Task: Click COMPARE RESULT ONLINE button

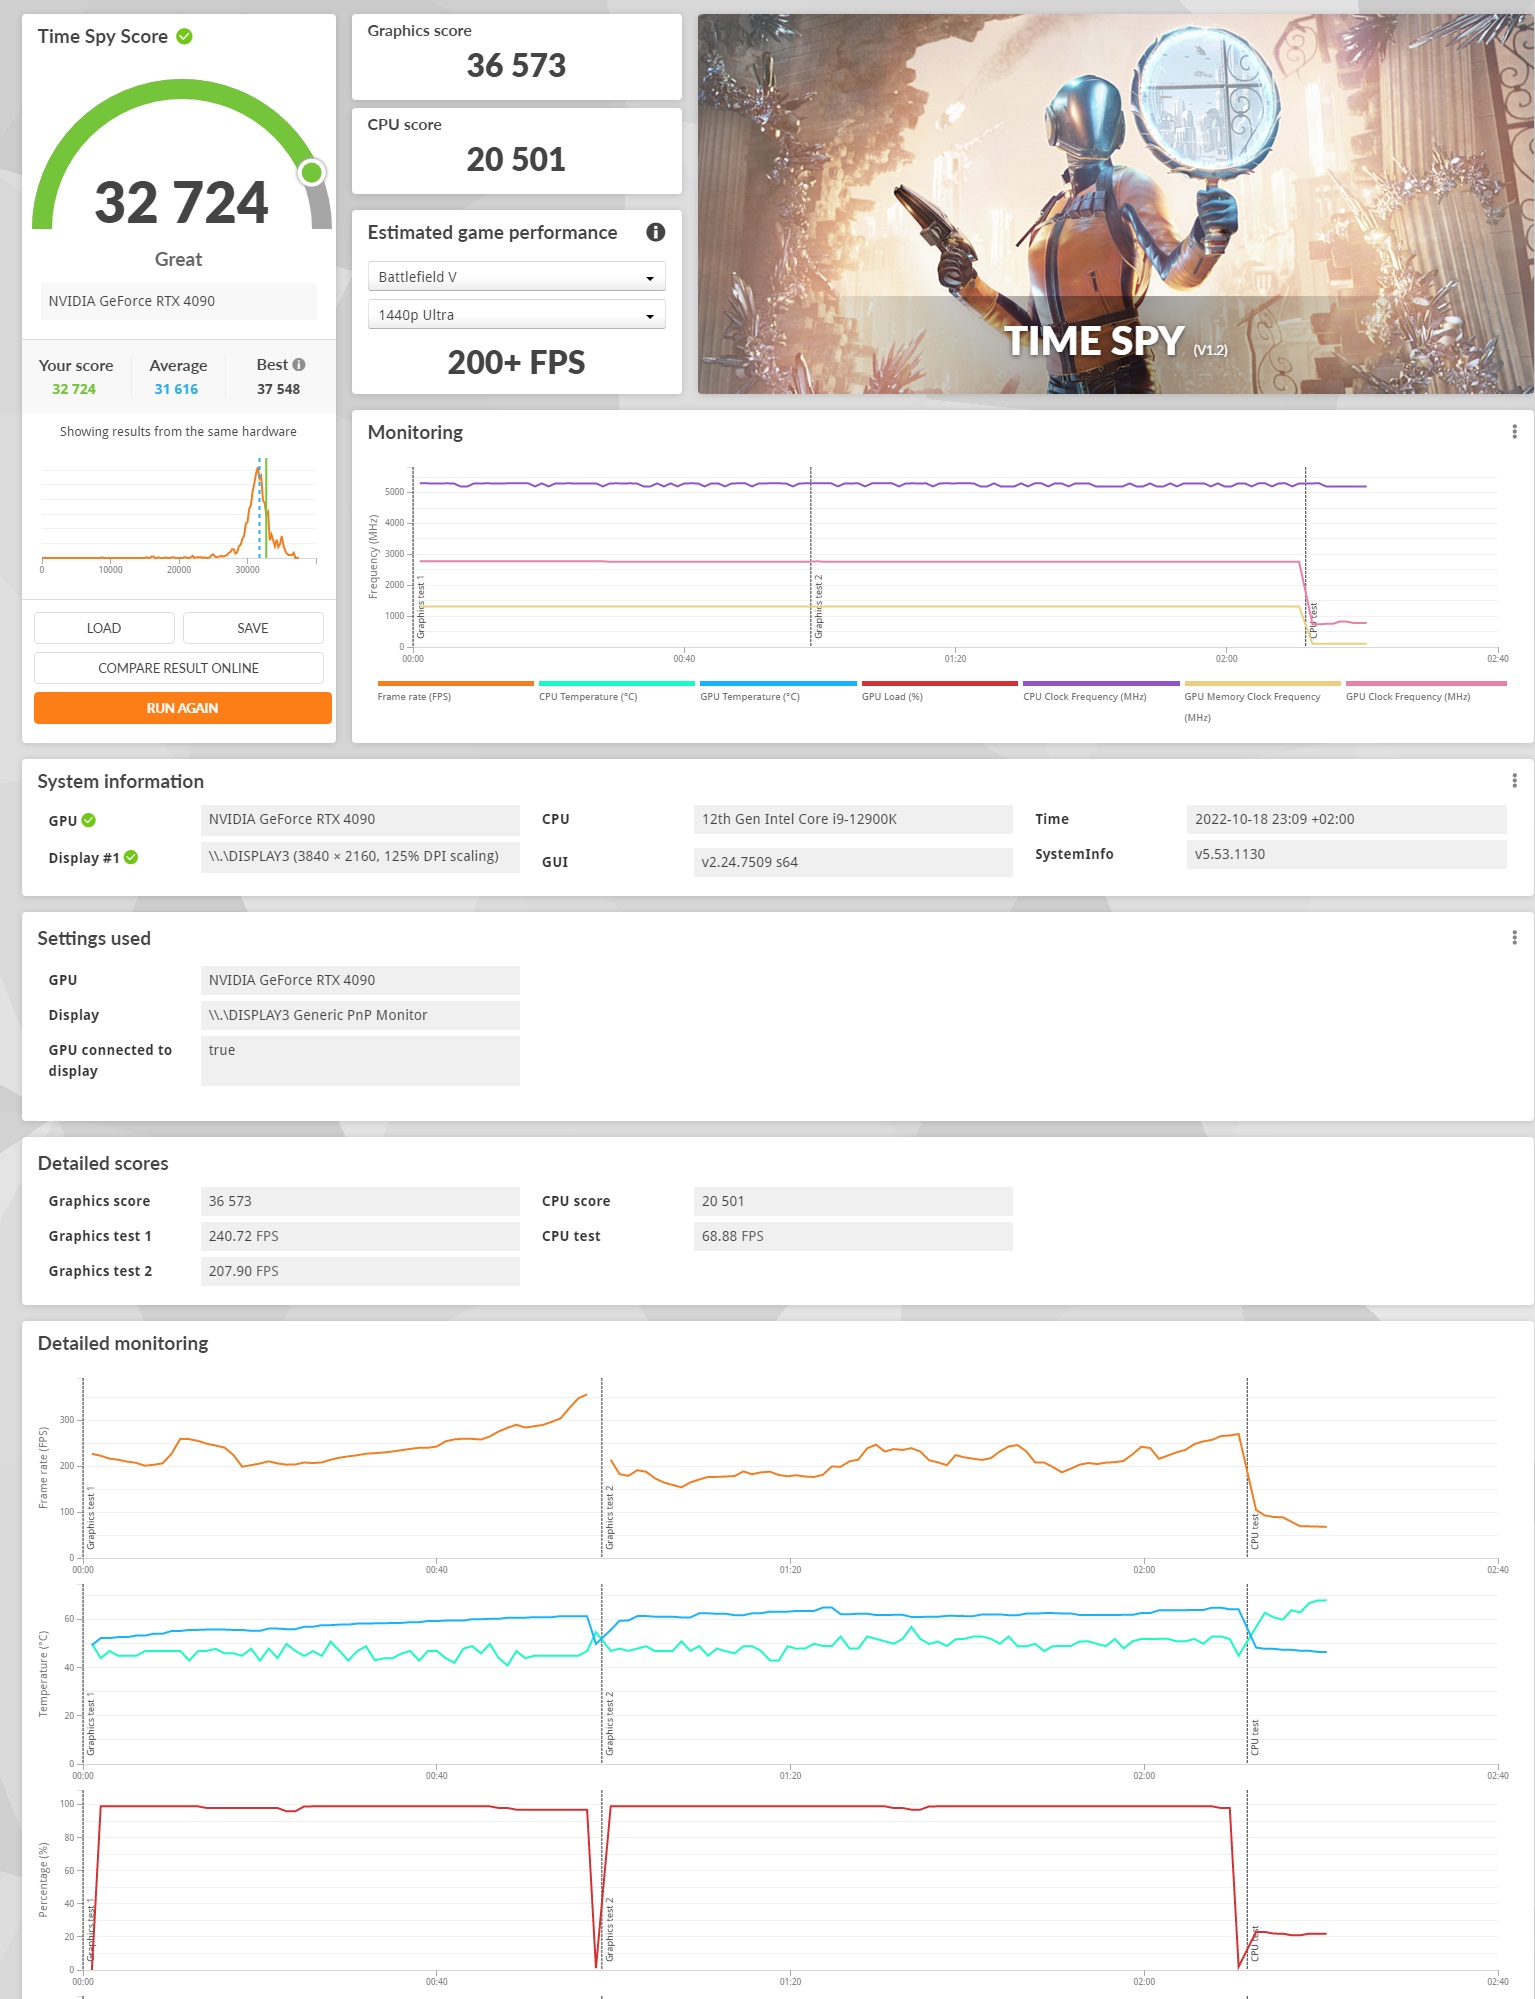Action: [179, 668]
